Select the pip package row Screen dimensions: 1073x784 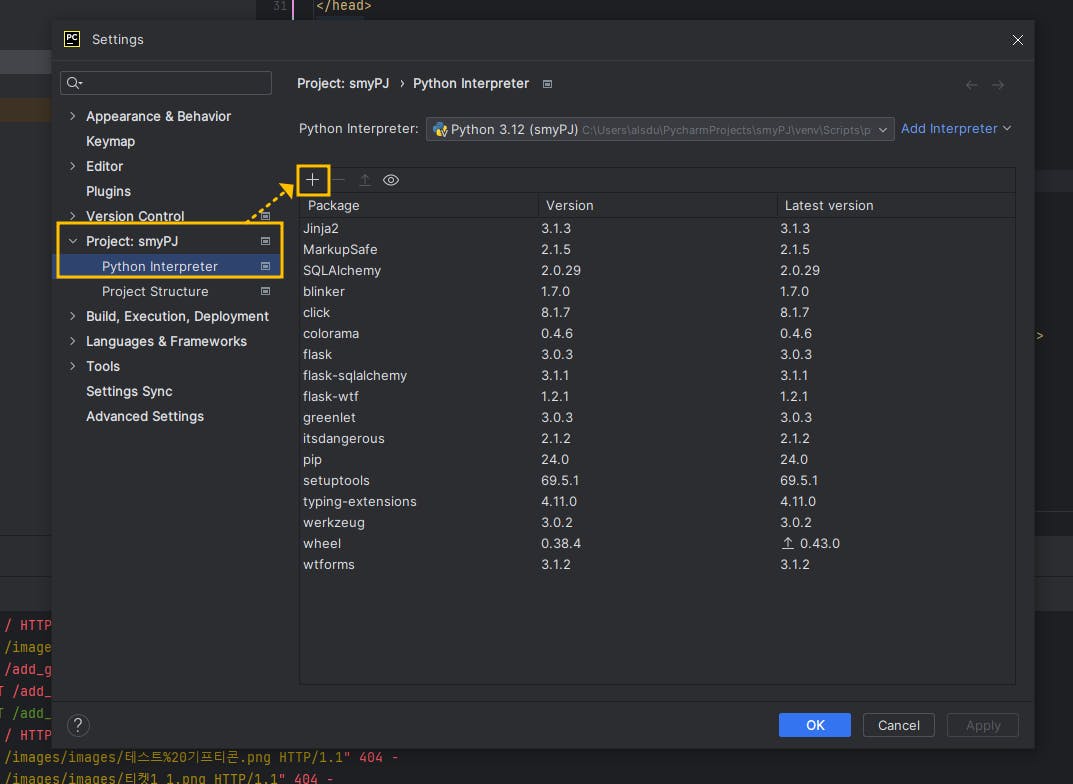657,460
